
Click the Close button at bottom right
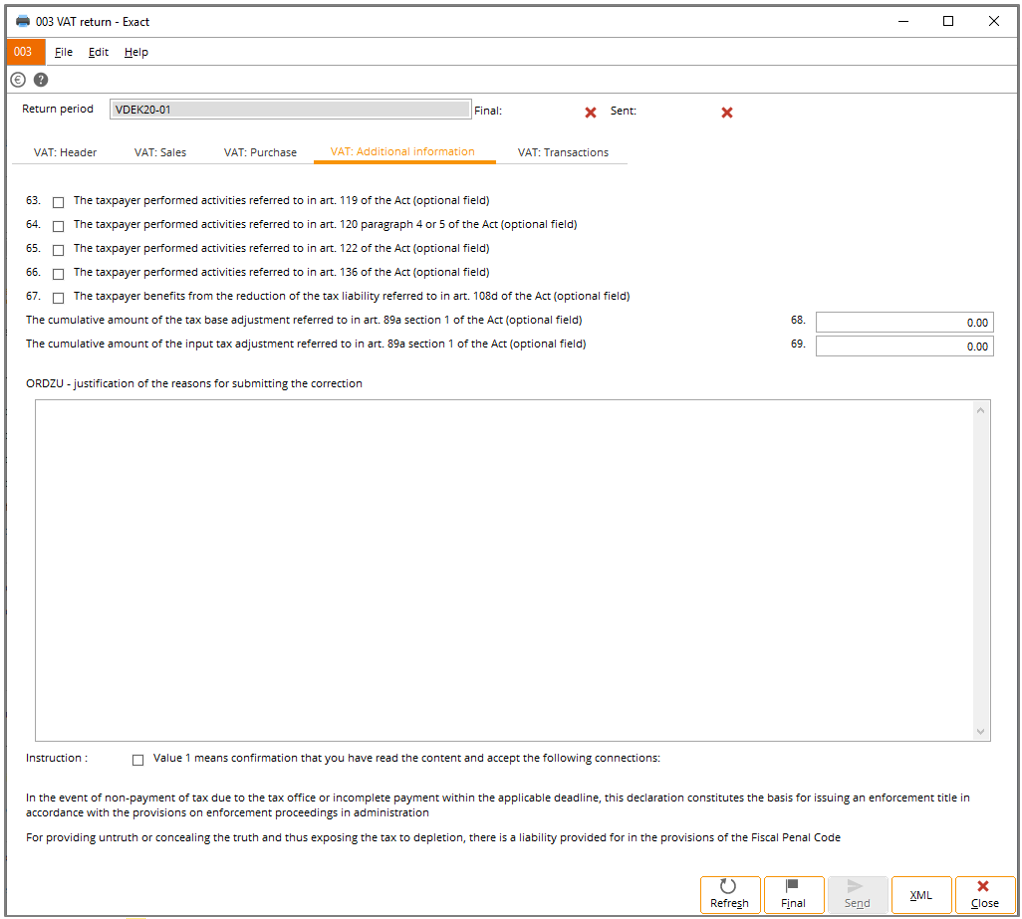985,894
